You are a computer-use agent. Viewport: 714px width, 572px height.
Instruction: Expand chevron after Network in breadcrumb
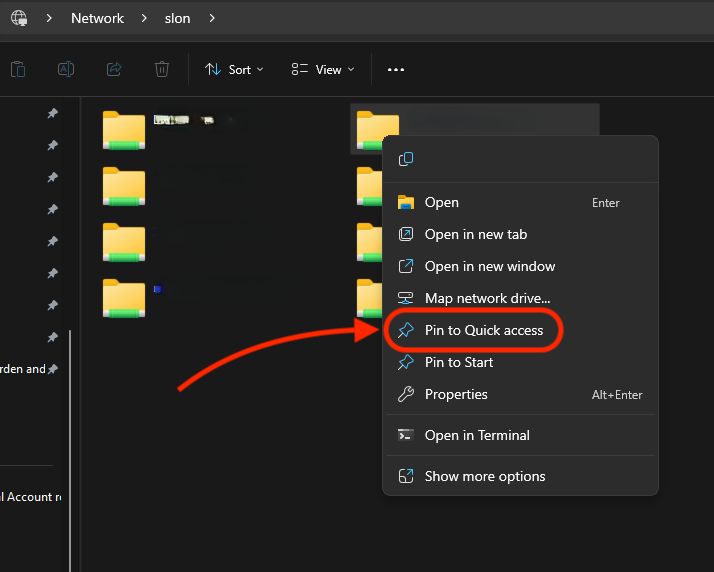(144, 18)
